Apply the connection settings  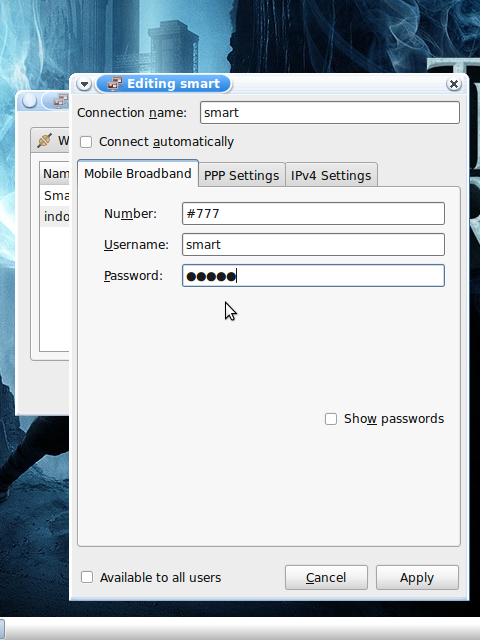417,578
